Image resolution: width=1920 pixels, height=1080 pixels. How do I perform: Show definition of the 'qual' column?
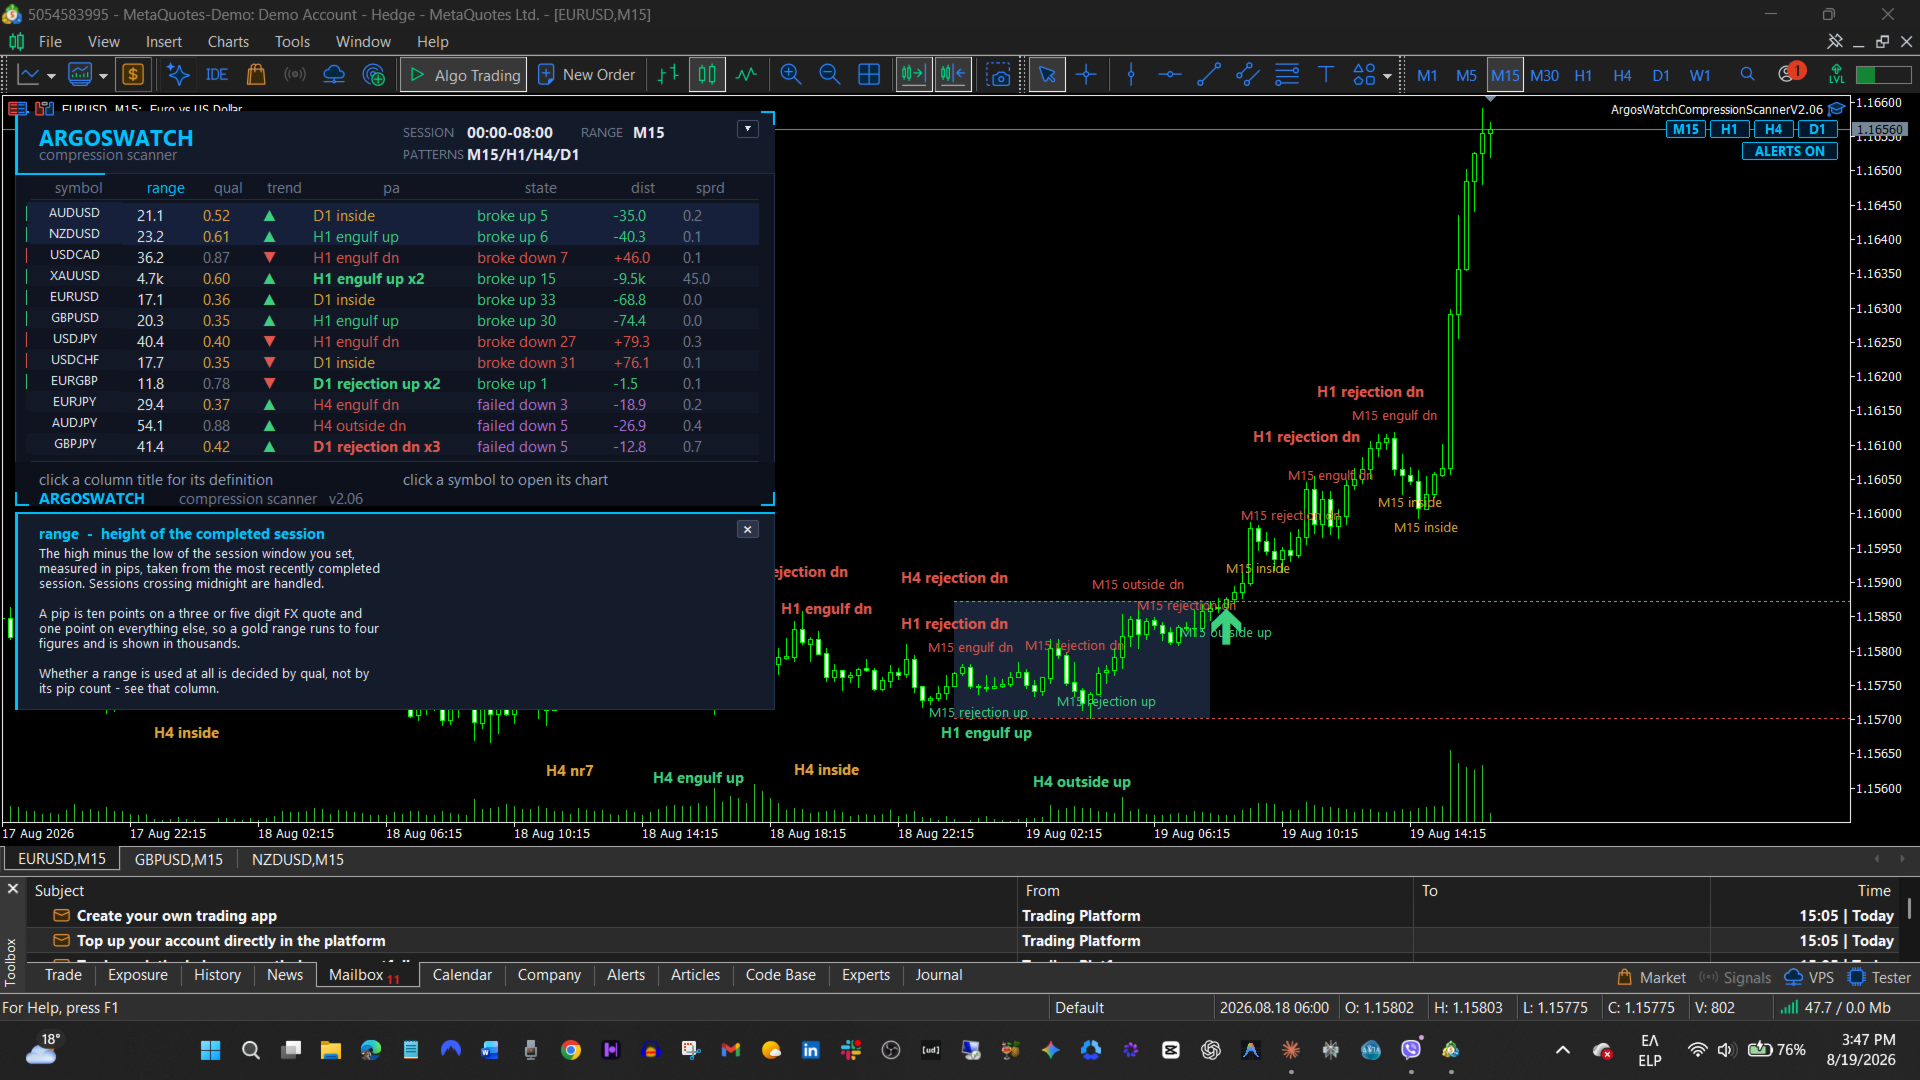(228, 188)
